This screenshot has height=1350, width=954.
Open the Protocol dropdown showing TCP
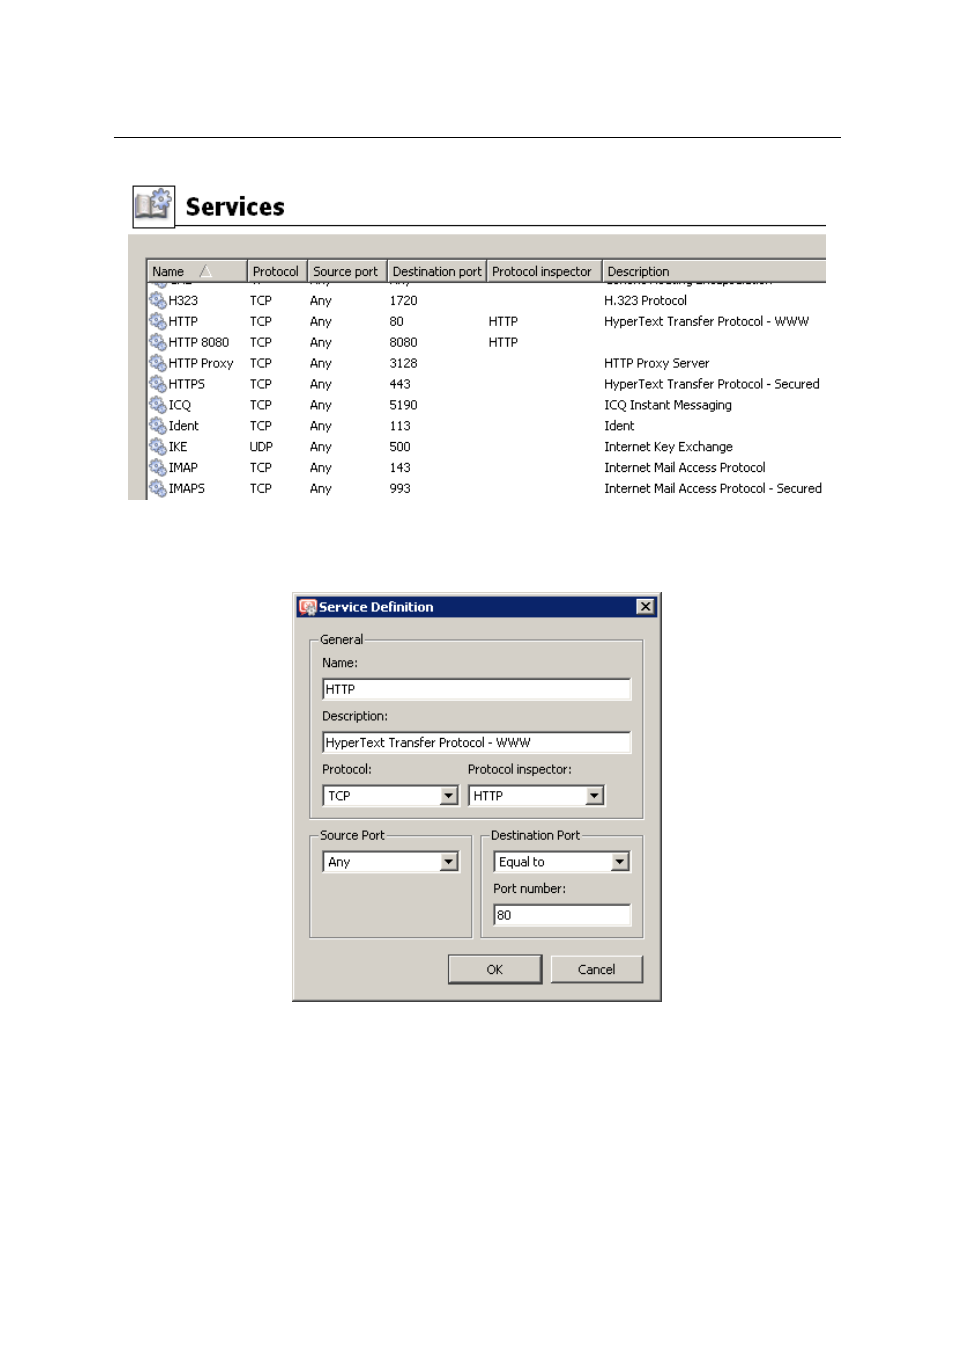[x=390, y=796]
